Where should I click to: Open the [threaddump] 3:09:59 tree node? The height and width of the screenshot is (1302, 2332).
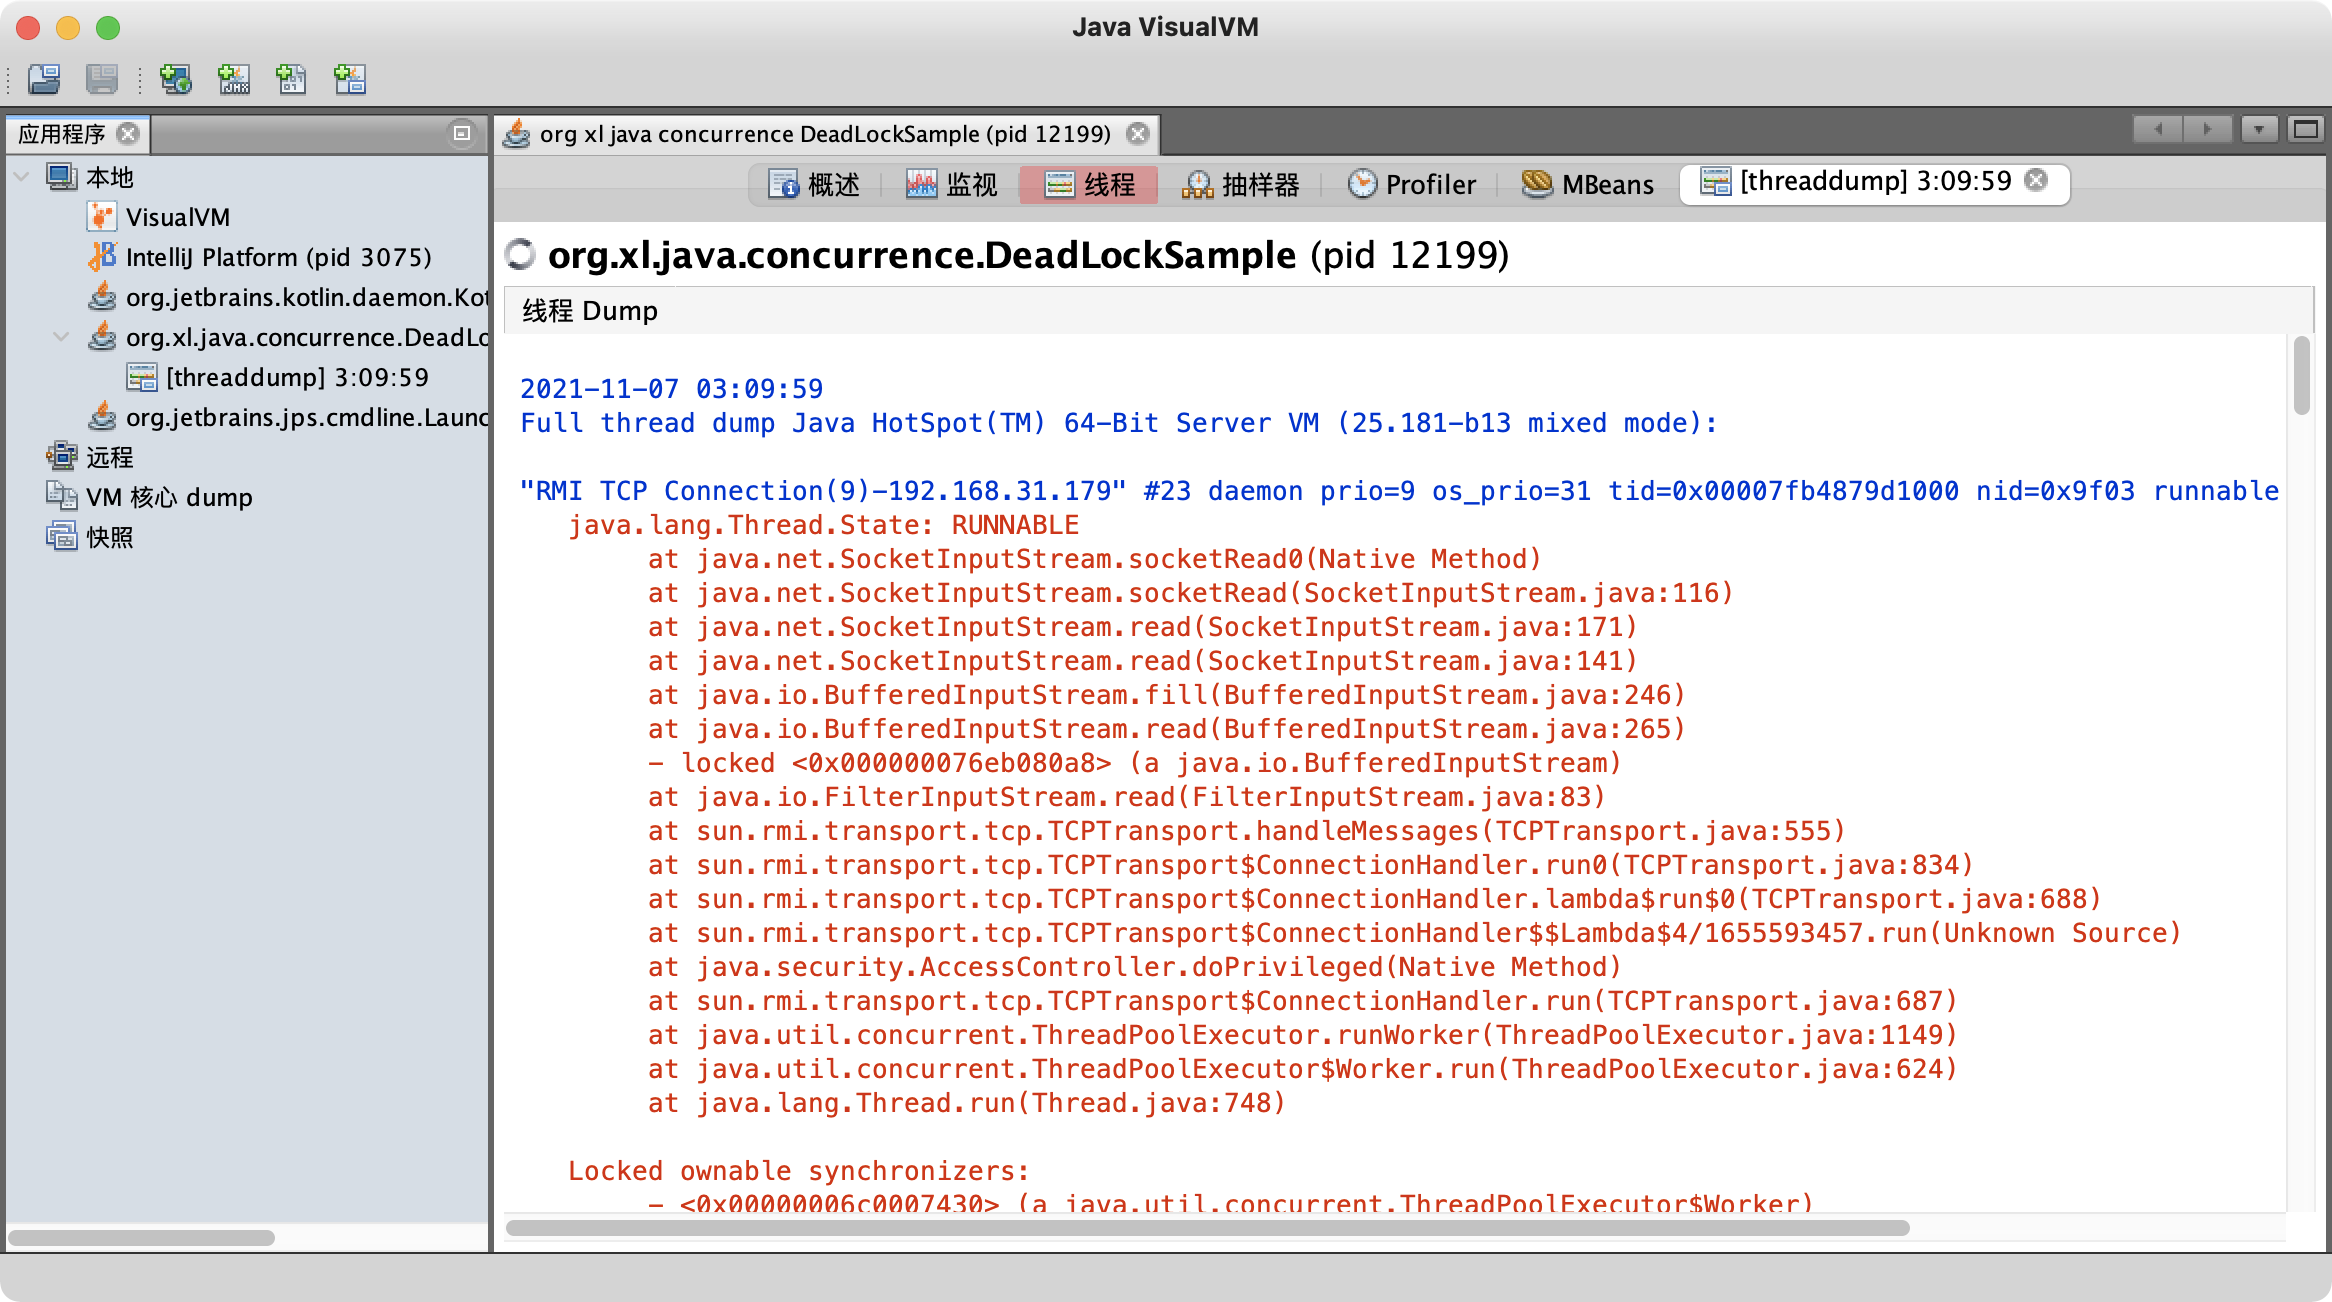pos(297,377)
